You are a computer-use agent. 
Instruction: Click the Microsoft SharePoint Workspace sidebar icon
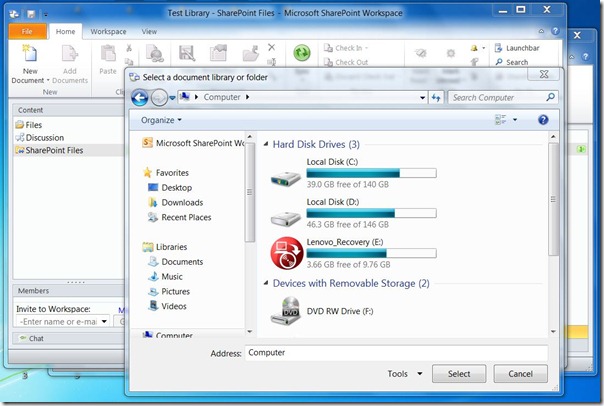pyautogui.click(x=147, y=143)
